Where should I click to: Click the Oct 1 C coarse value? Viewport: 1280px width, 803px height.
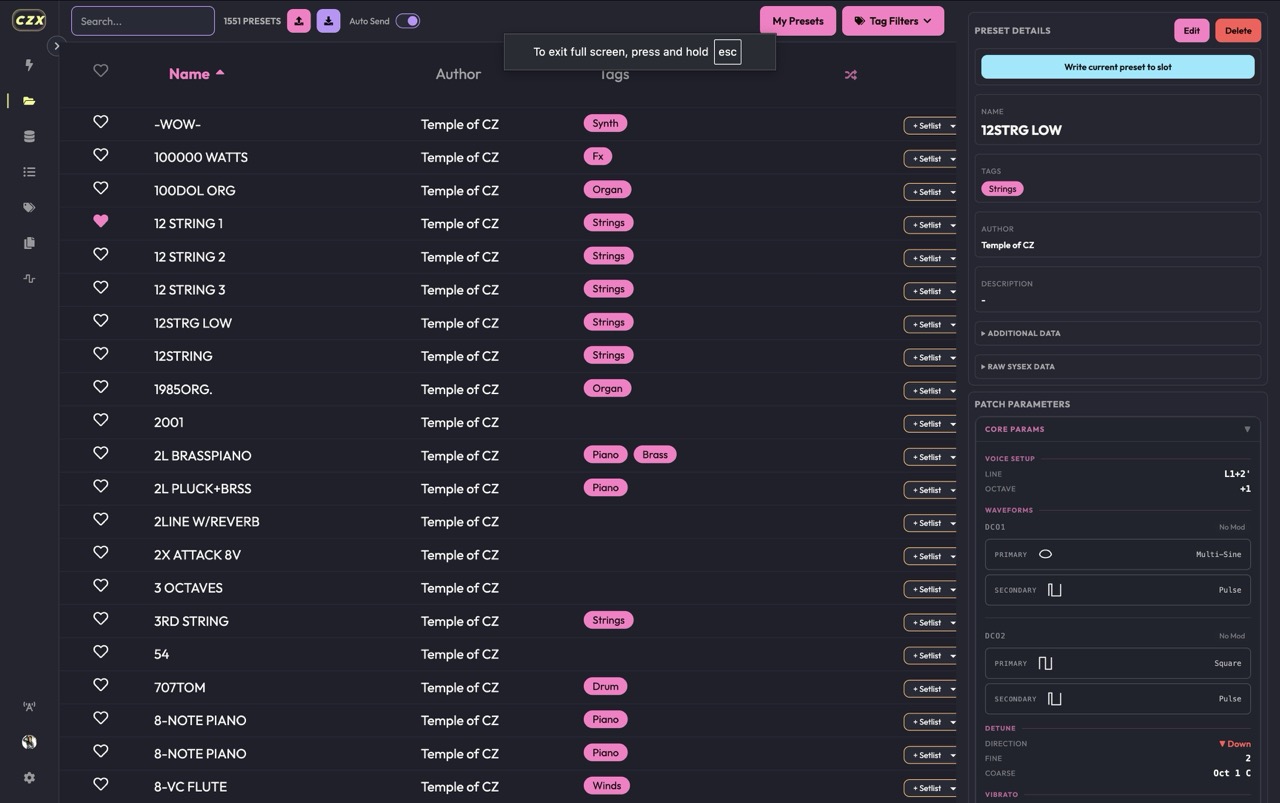[1232, 773]
